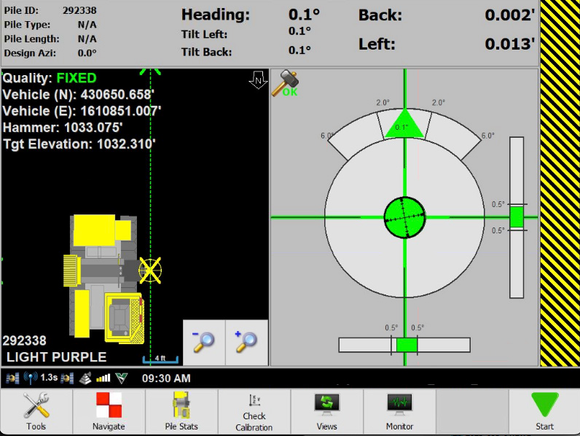Click the leftmost satellite icon in status bar
Image resolution: width=580 pixels, height=436 pixels.
coord(12,378)
